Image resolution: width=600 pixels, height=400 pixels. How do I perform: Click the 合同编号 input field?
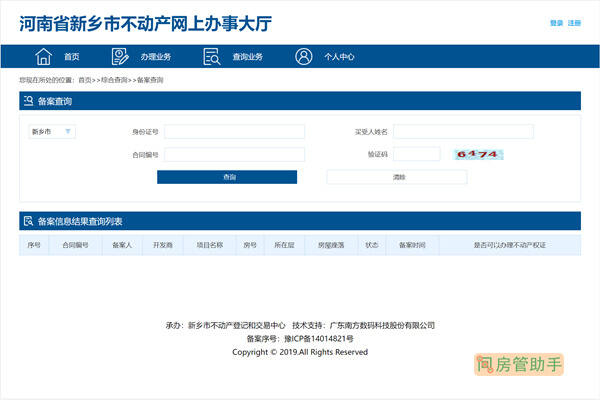click(235, 155)
